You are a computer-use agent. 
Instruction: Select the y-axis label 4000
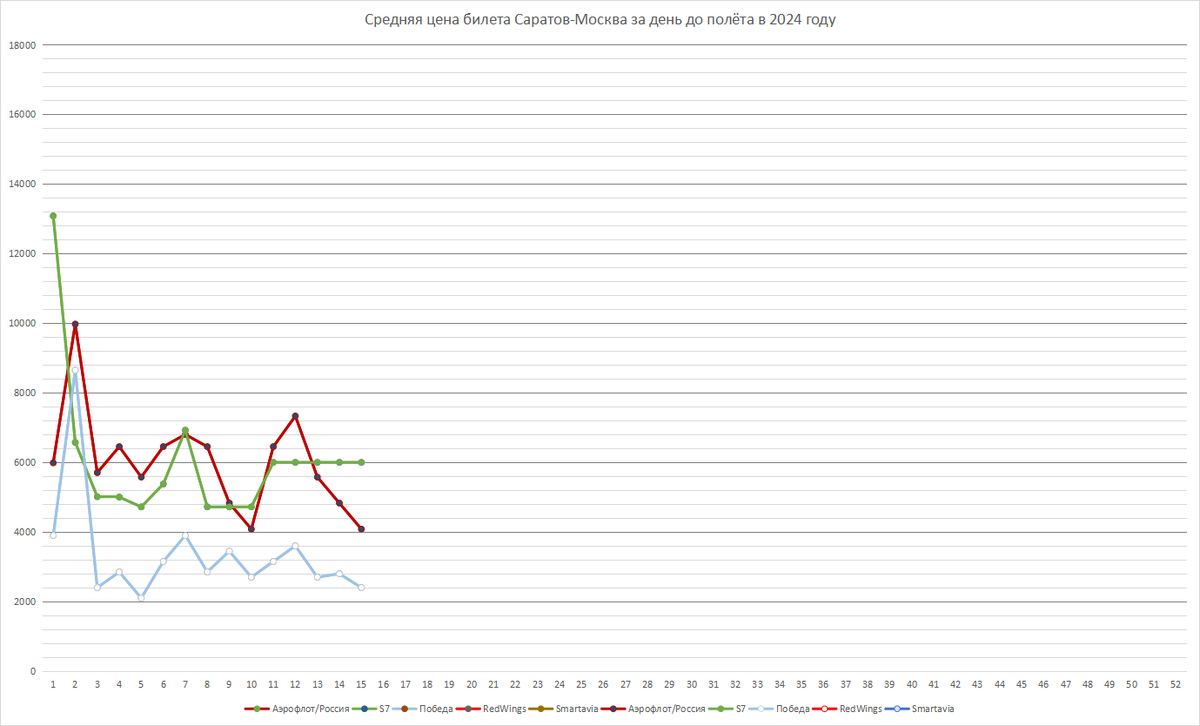tap(25, 532)
